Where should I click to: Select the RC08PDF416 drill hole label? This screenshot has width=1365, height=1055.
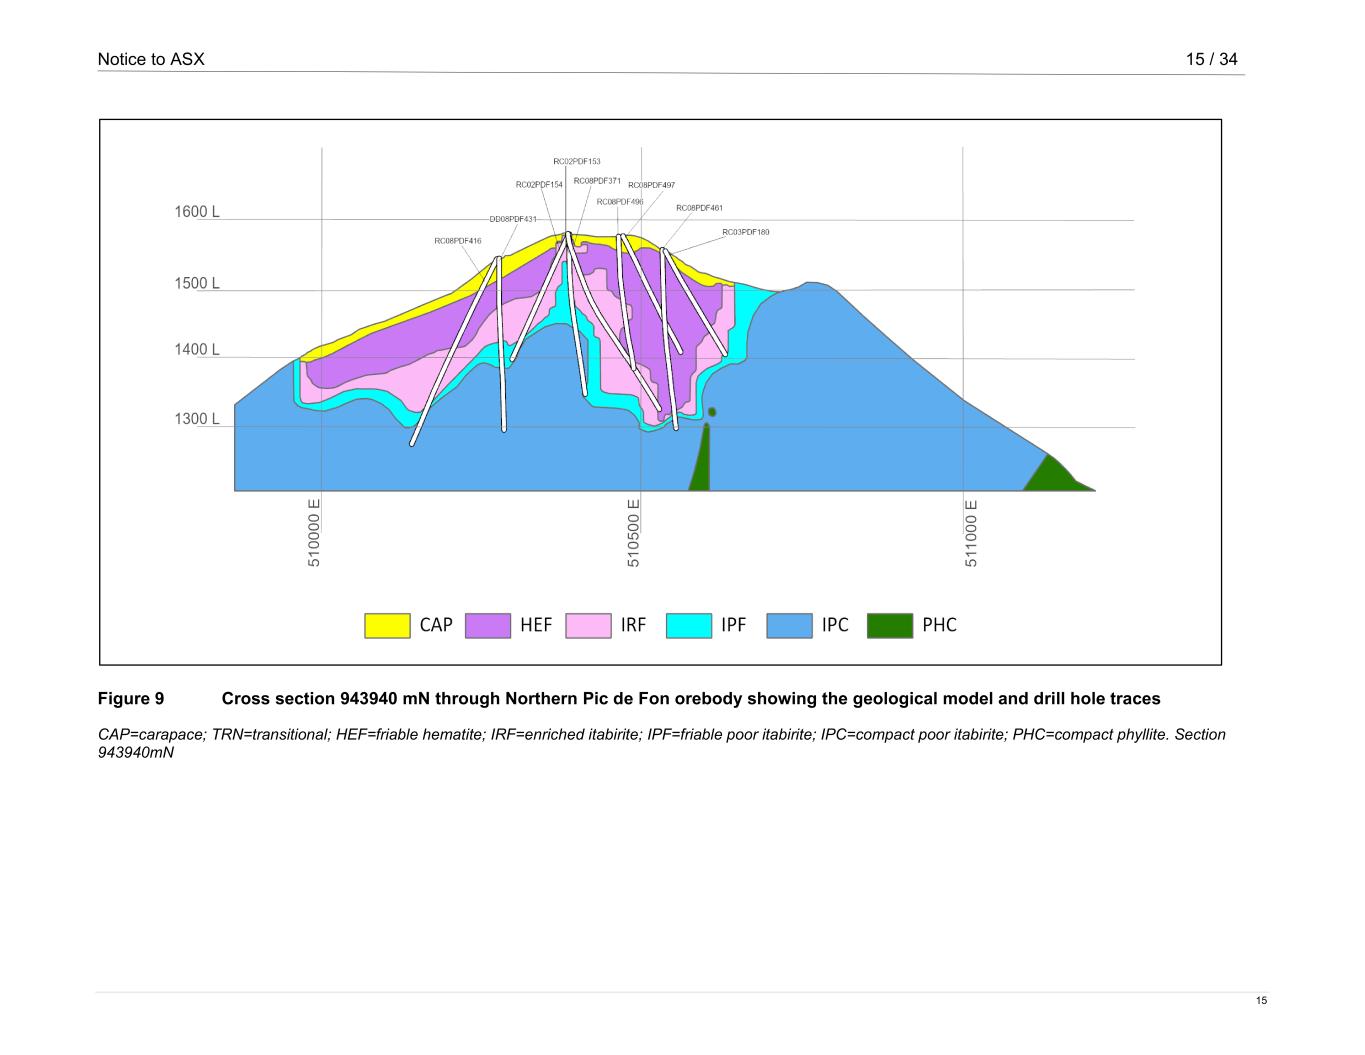coord(457,241)
